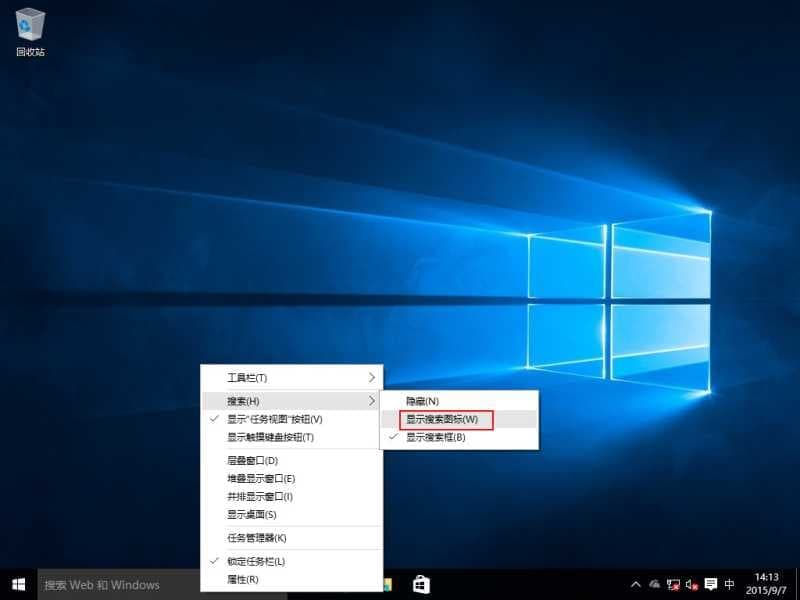Click the muted volume speaker icon

pyautogui.click(x=692, y=584)
